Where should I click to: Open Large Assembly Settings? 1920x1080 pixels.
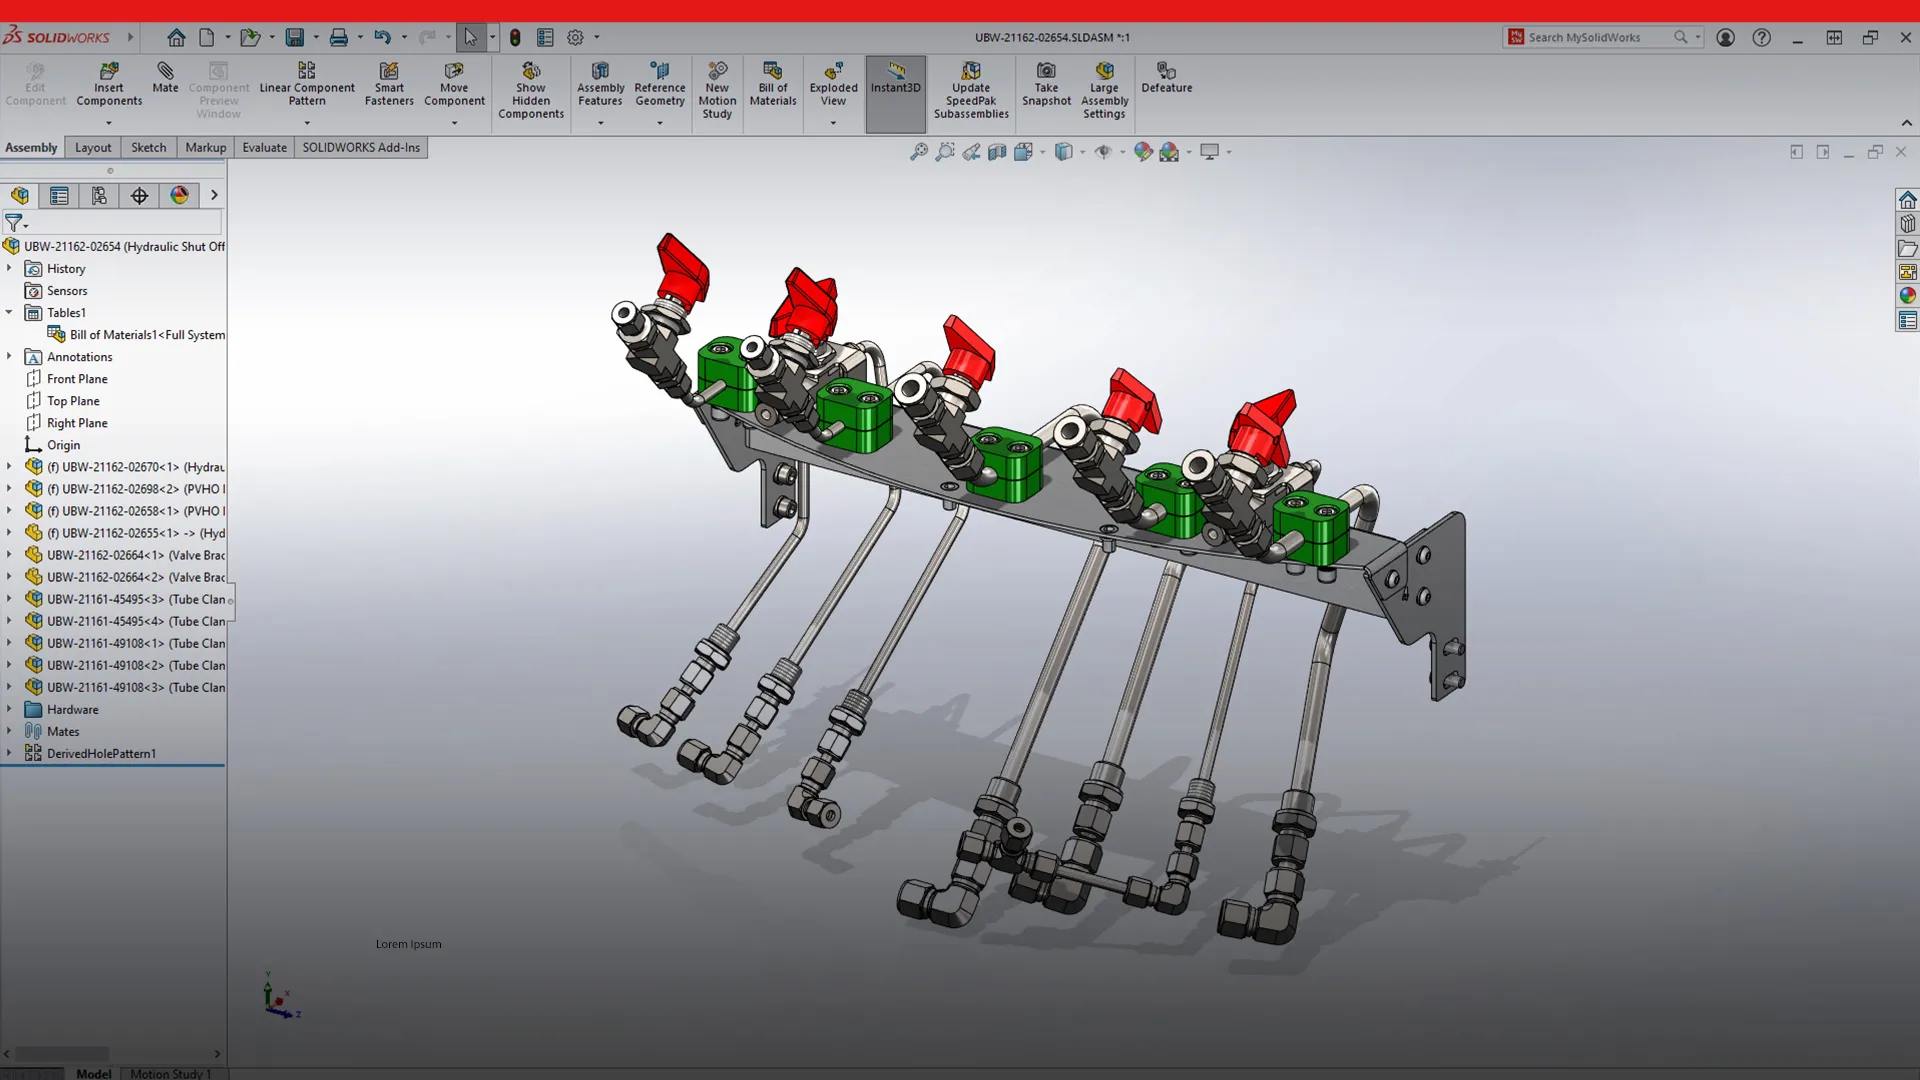click(x=1104, y=90)
